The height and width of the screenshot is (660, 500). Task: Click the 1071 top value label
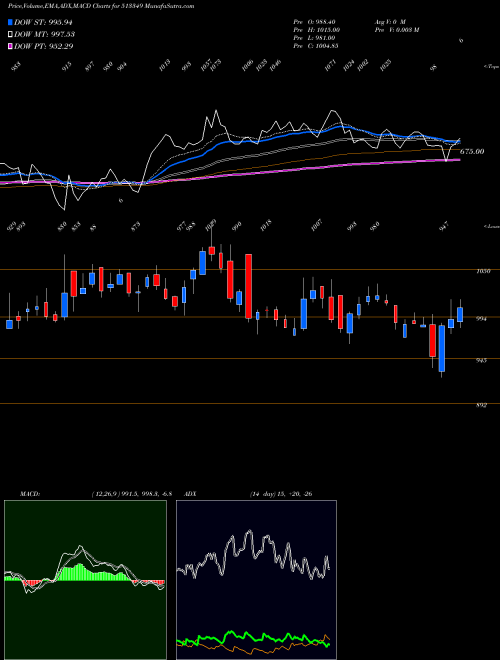click(331, 65)
